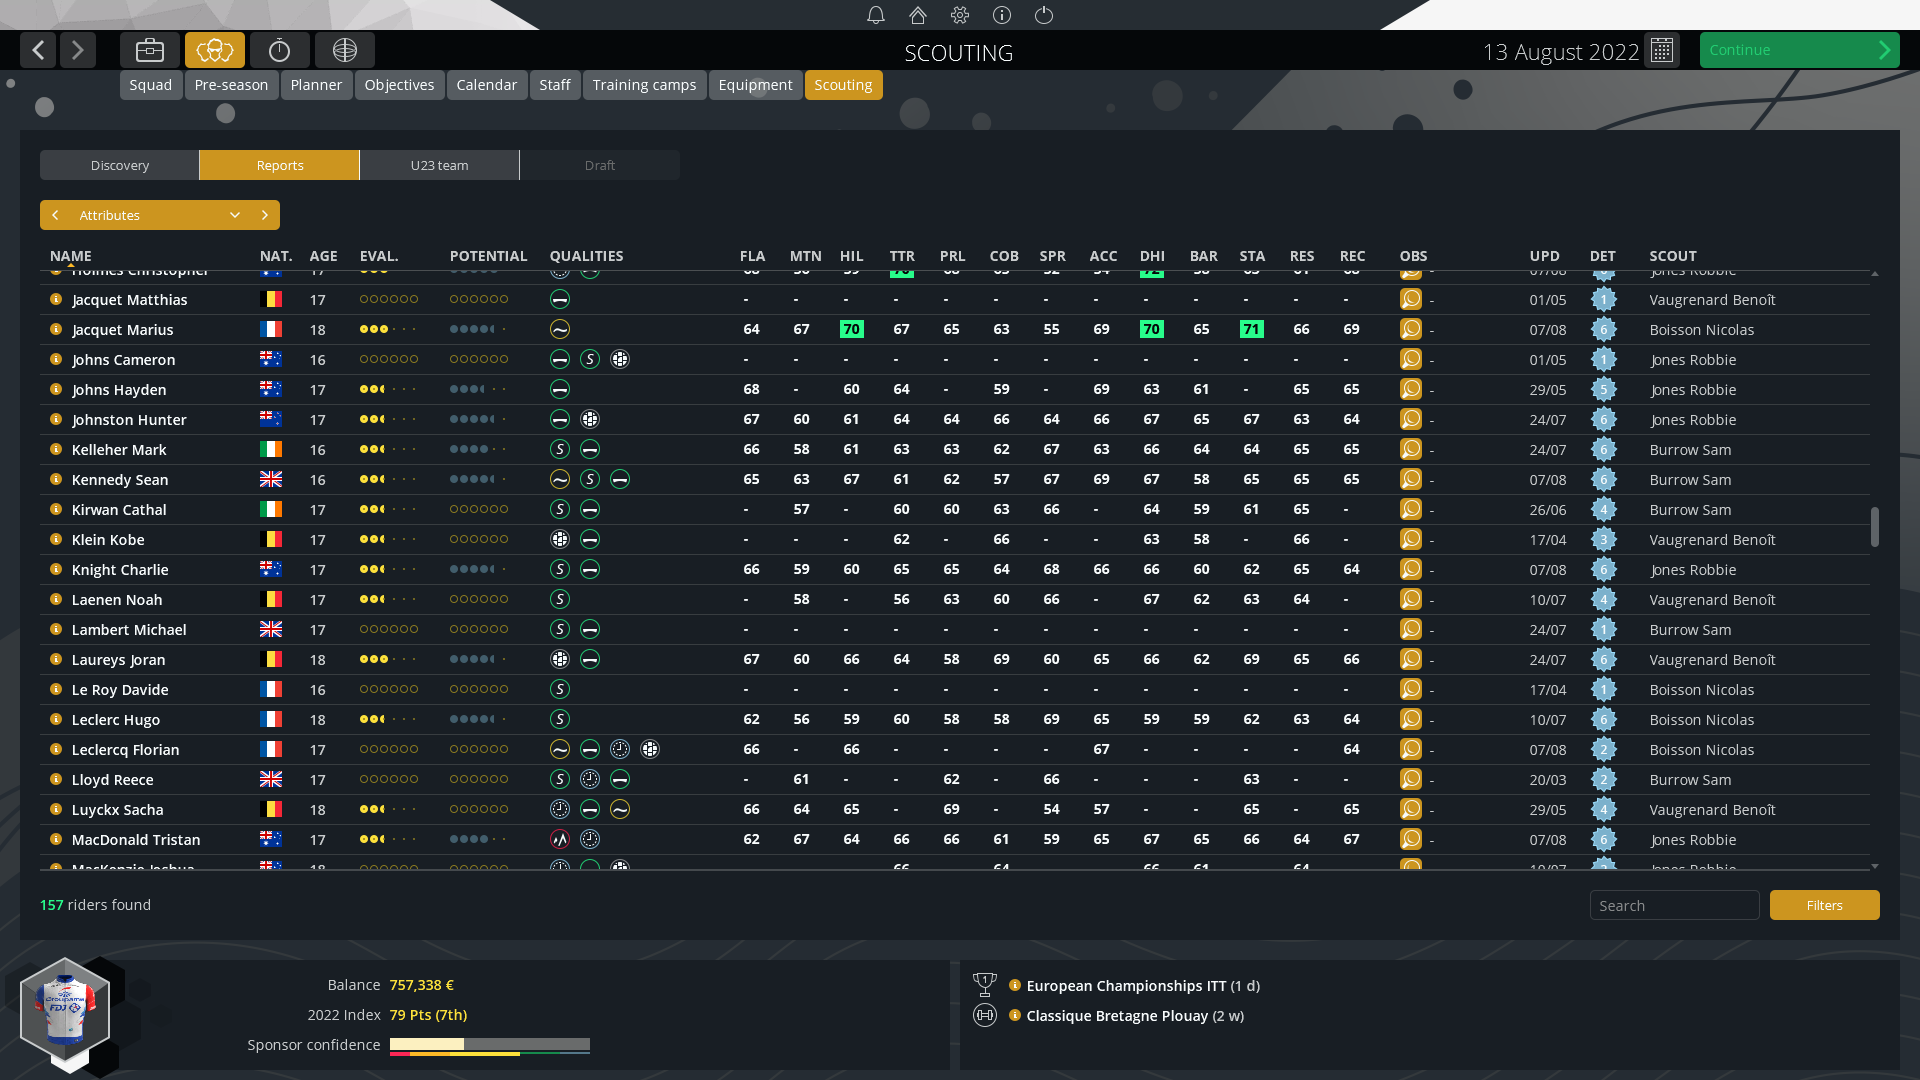Image resolution: width=1920 pixels, height=1080 pixels.
Task: Click the stopwatch icon in the toolbar
Action: click(280, 50)
